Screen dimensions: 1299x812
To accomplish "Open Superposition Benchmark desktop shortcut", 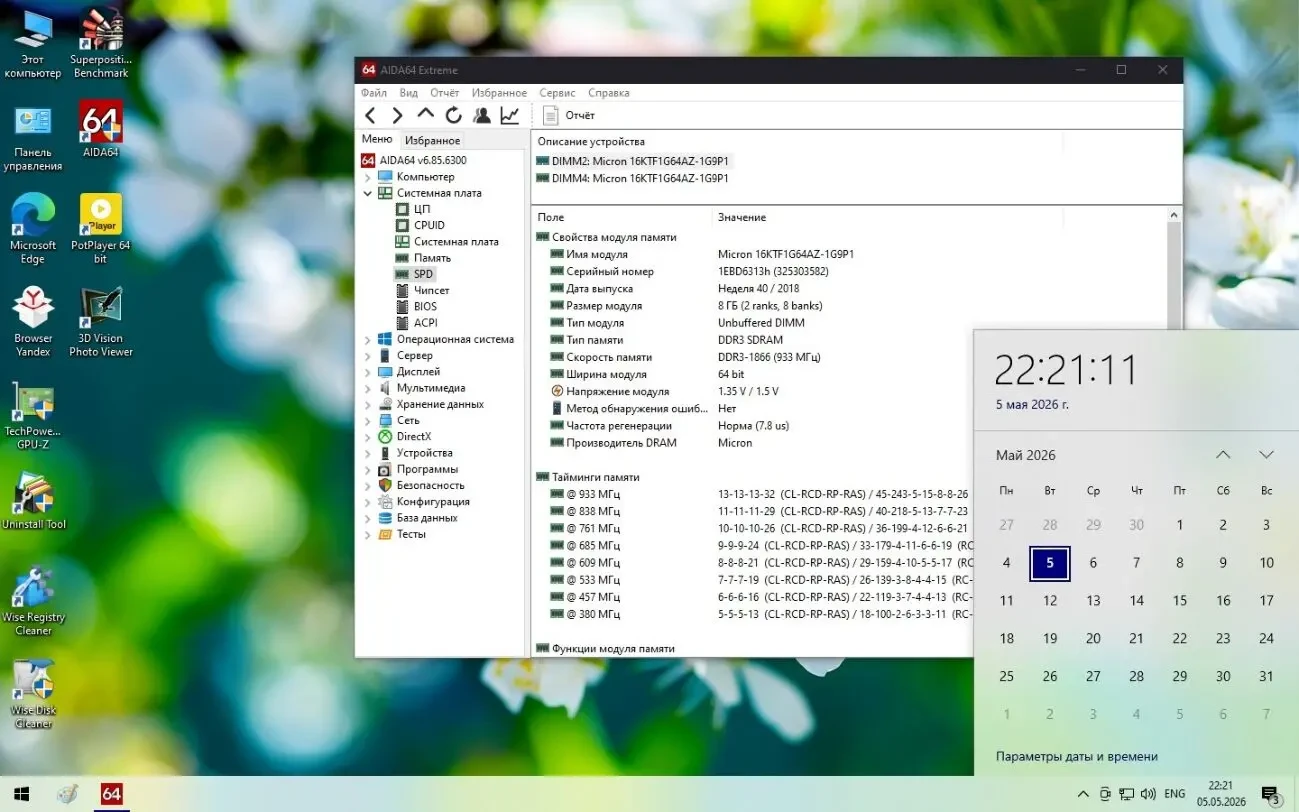I will pos(101,44).
